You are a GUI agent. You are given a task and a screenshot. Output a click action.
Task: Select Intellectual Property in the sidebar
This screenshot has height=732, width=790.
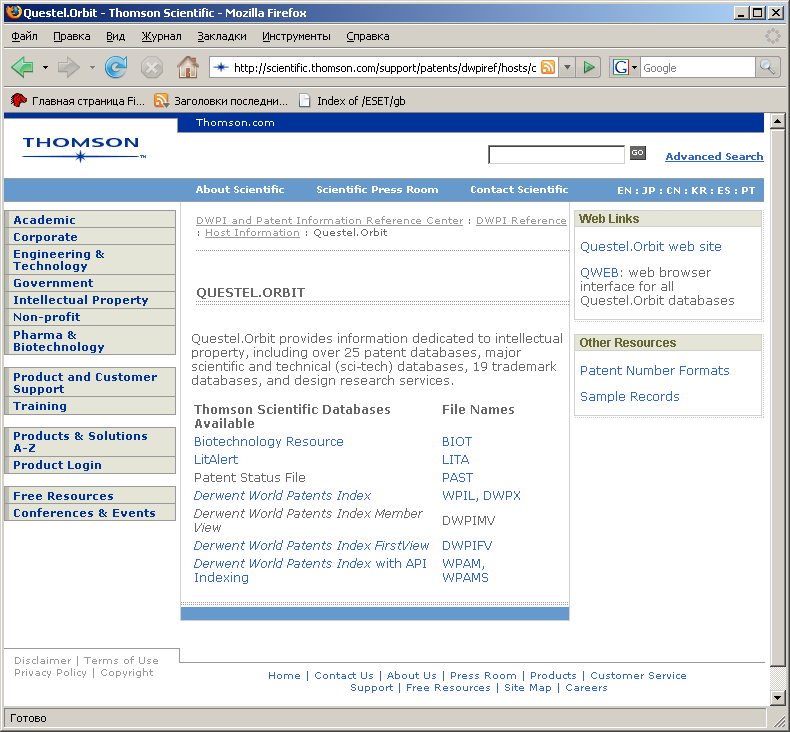click(x=90, y=300)
